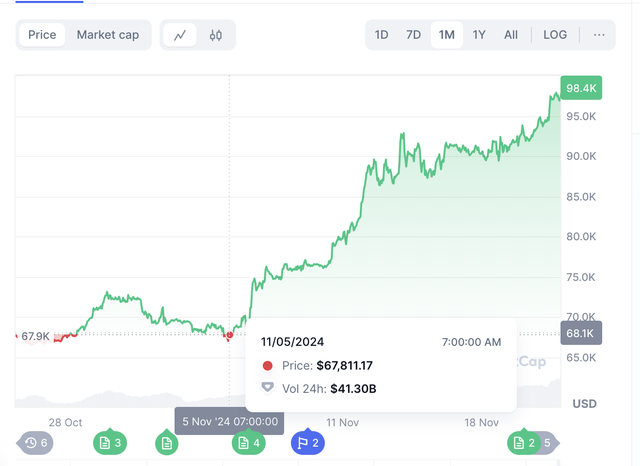This screenshot has width=640, height=466.
Task: Open the green news marker showing 2
Action: [x=524, y=442]
